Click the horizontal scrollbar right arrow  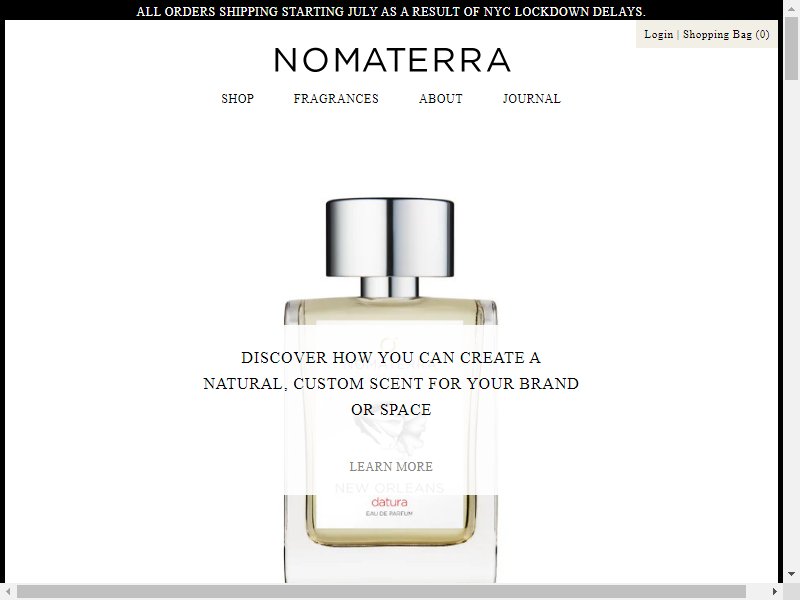coord(774,592)
